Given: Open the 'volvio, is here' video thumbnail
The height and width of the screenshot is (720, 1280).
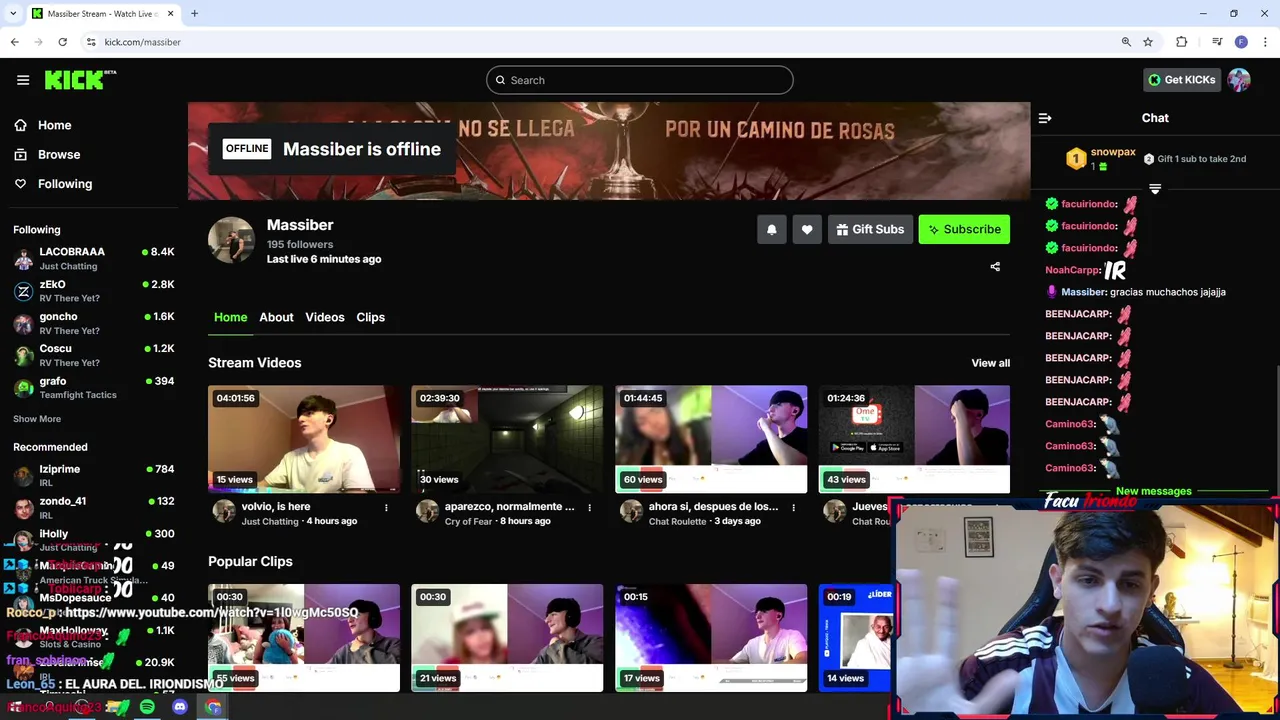Looking at the screenshot, I should (x=304, y=439).
